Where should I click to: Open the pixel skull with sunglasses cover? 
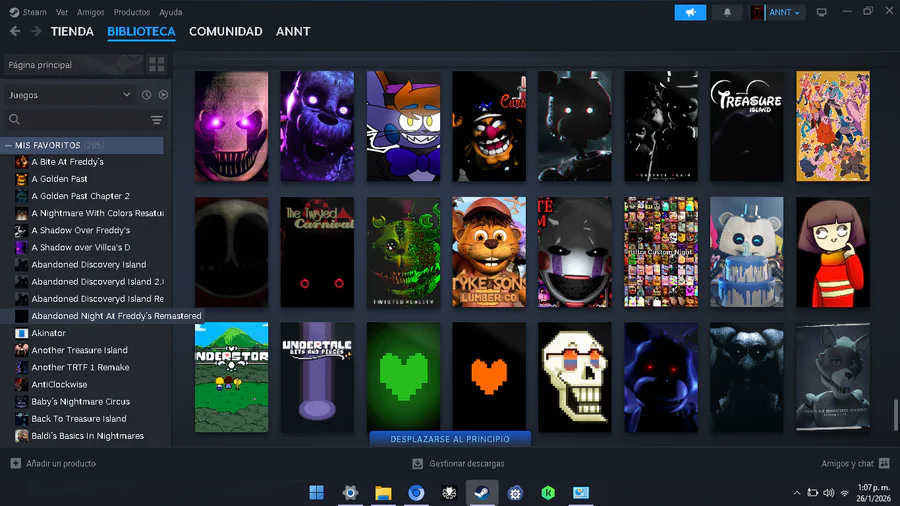click(x=575, y=377)
